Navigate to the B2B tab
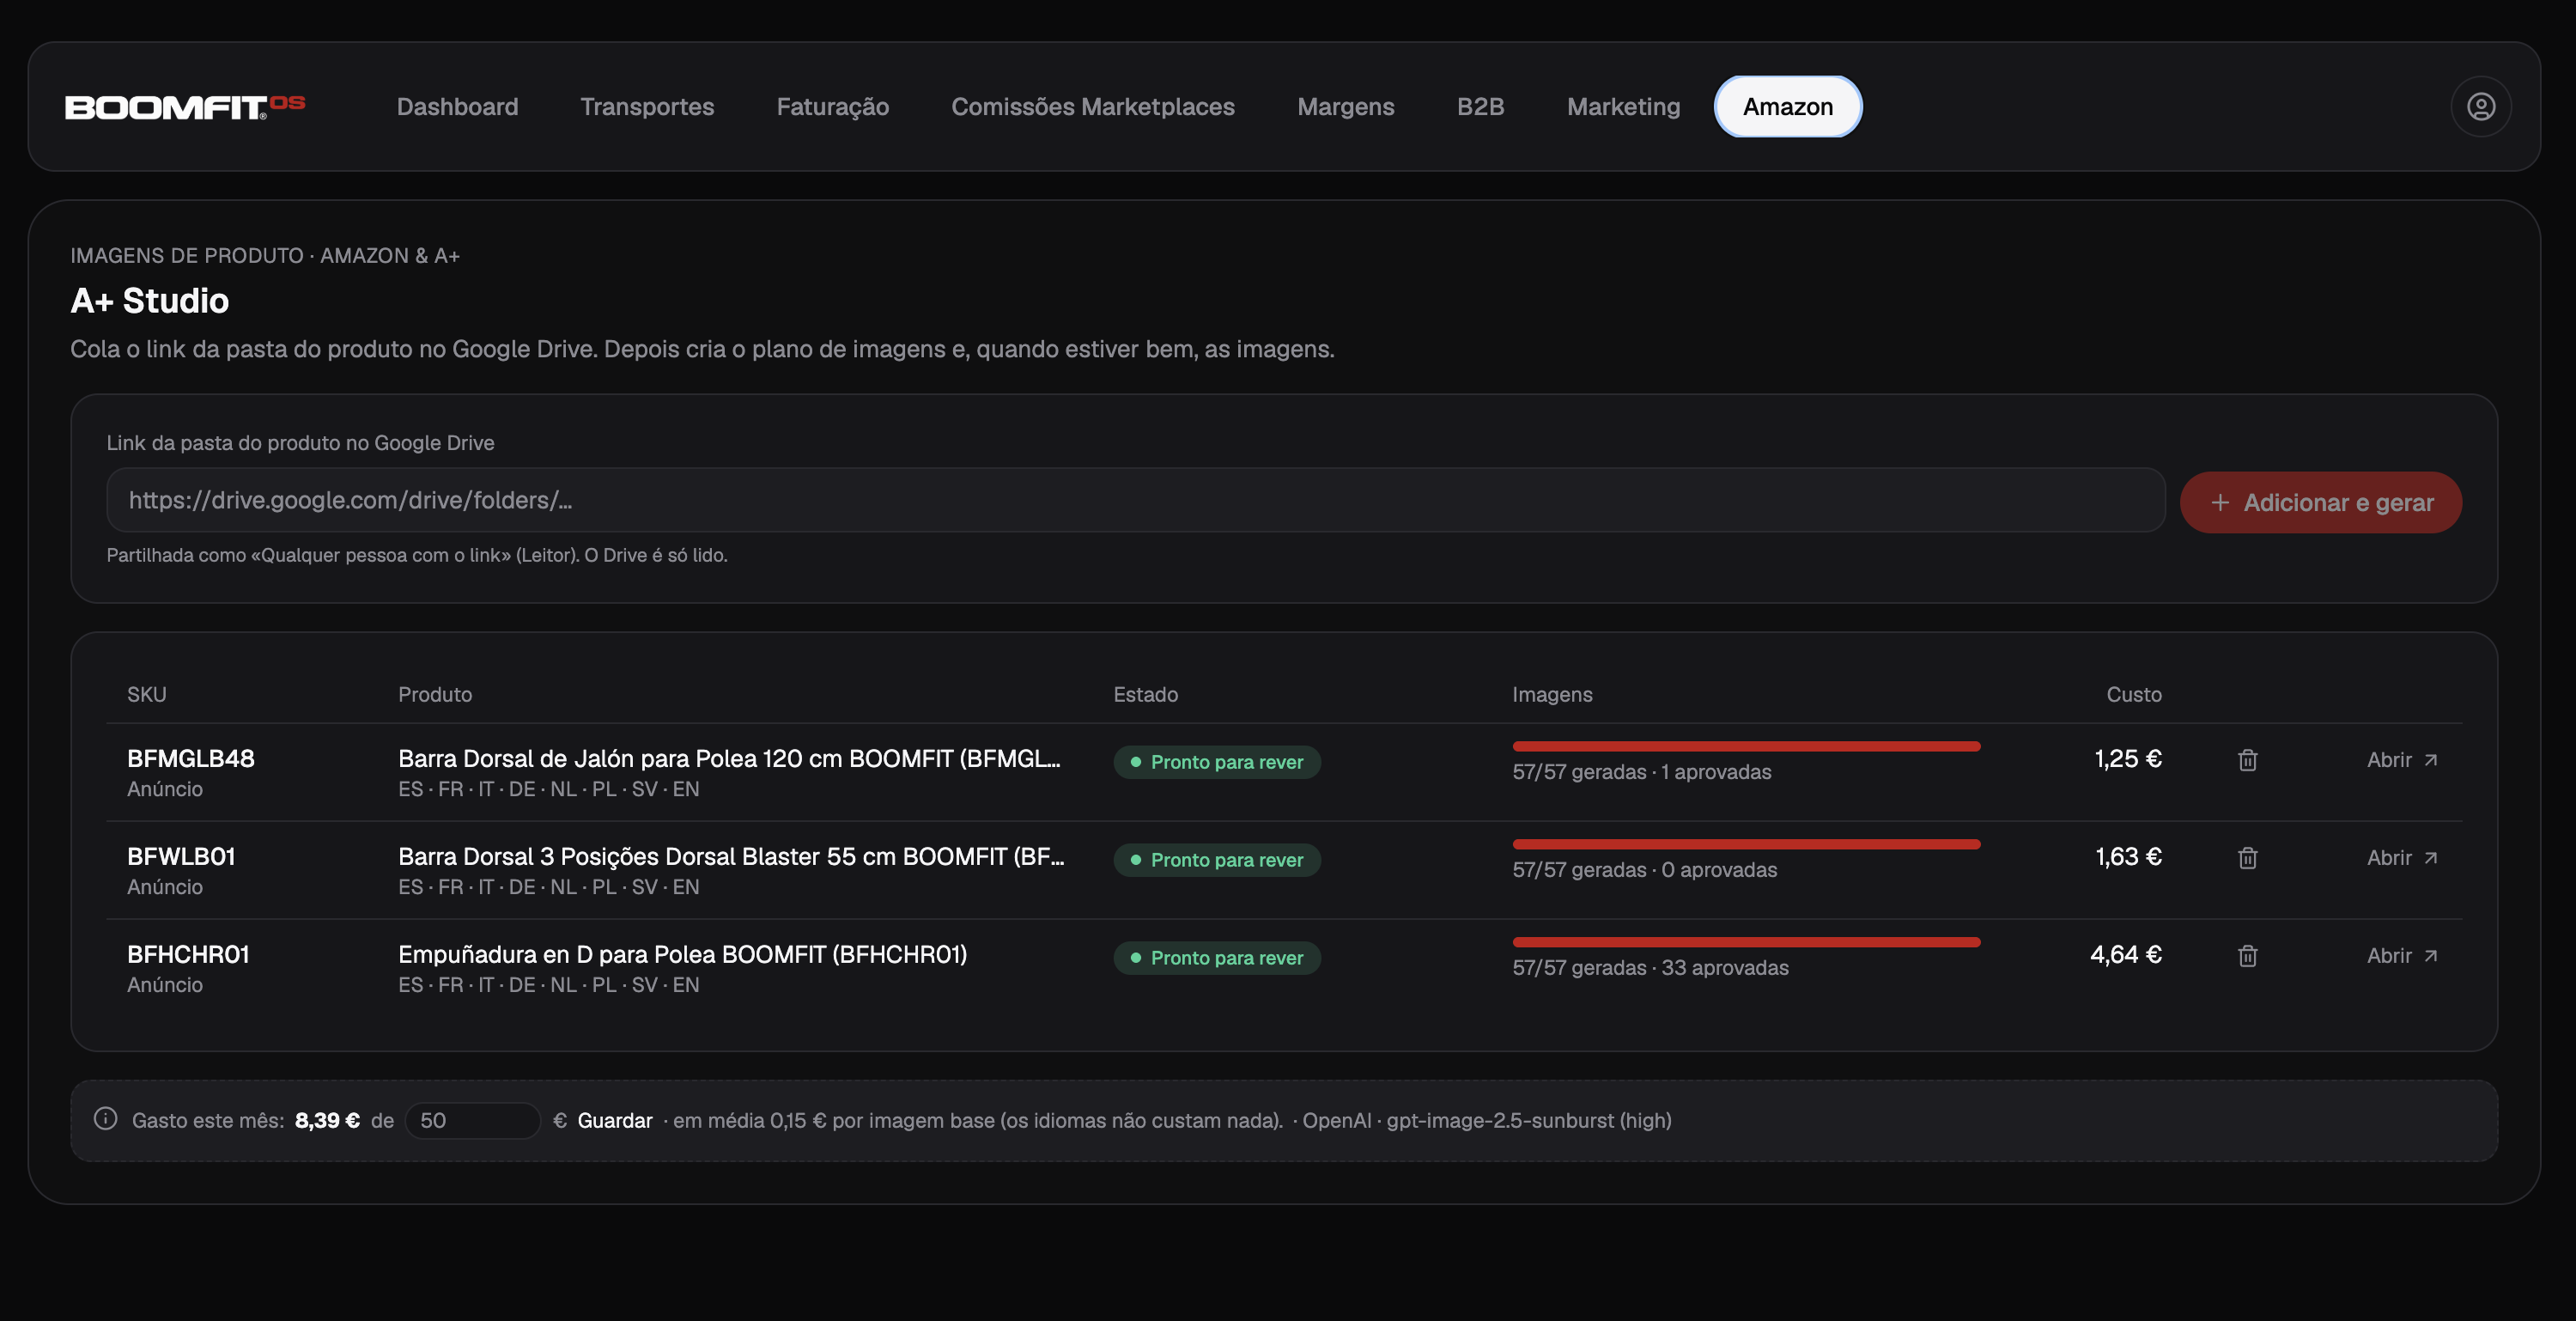This screenshot has width=2576, height=1321. coord(1480,106)
